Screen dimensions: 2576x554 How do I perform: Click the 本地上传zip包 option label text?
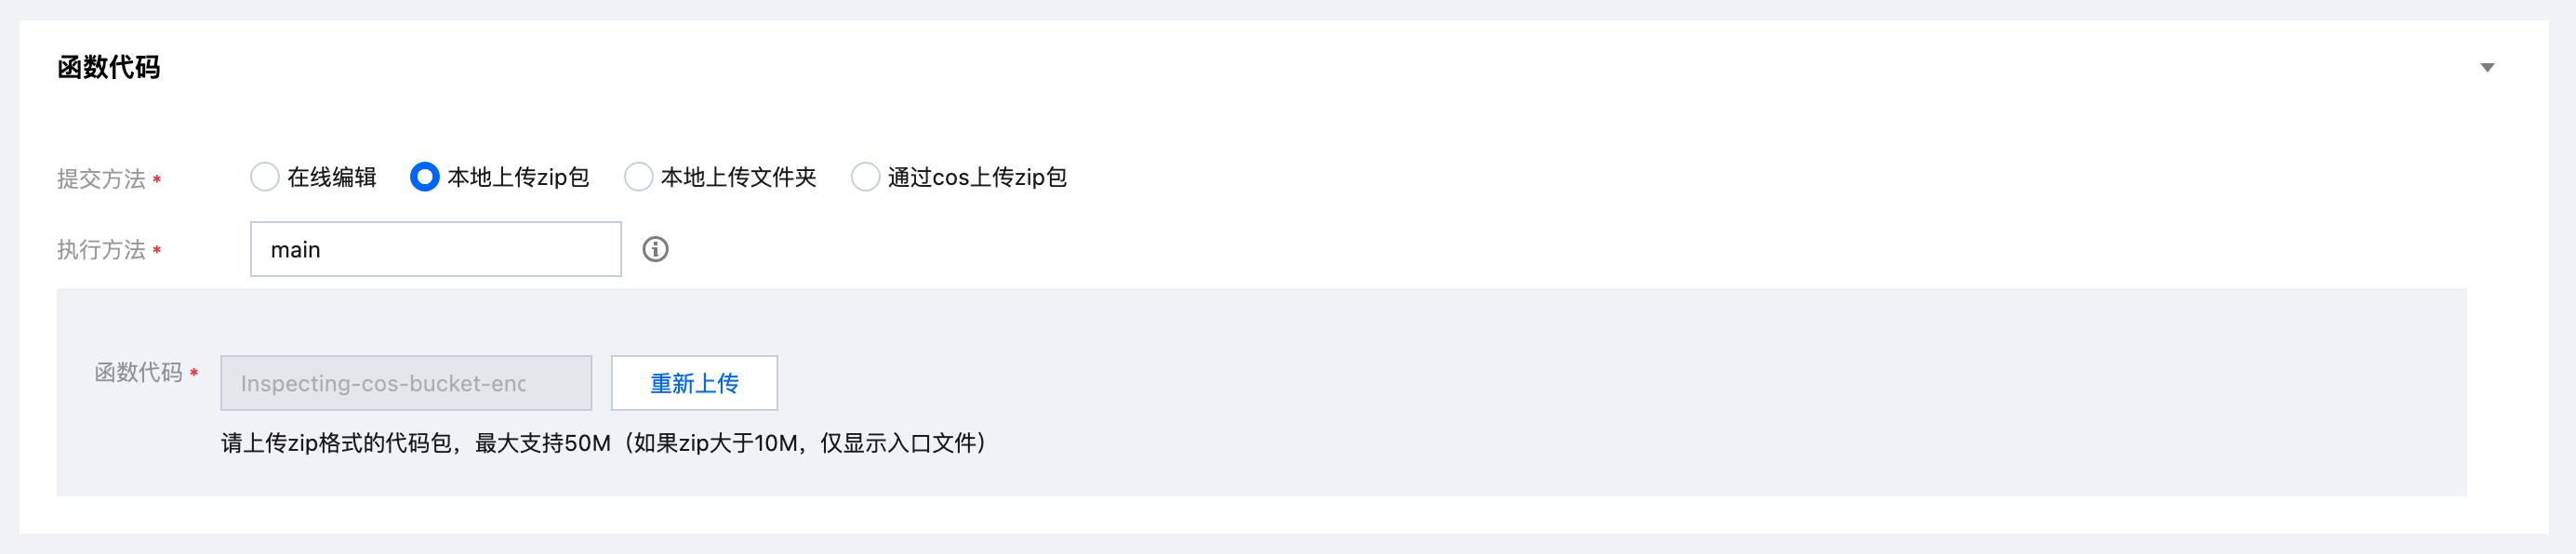coord(518,177)
